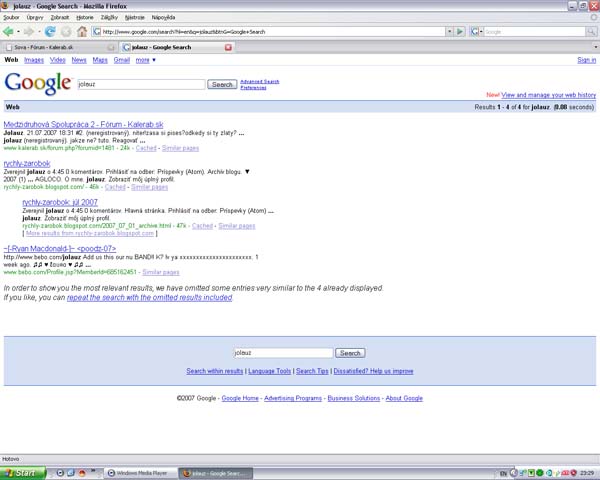Open the Images link
Screen dimensions: 600x480
pyautogui.click(x=34, y=60)
